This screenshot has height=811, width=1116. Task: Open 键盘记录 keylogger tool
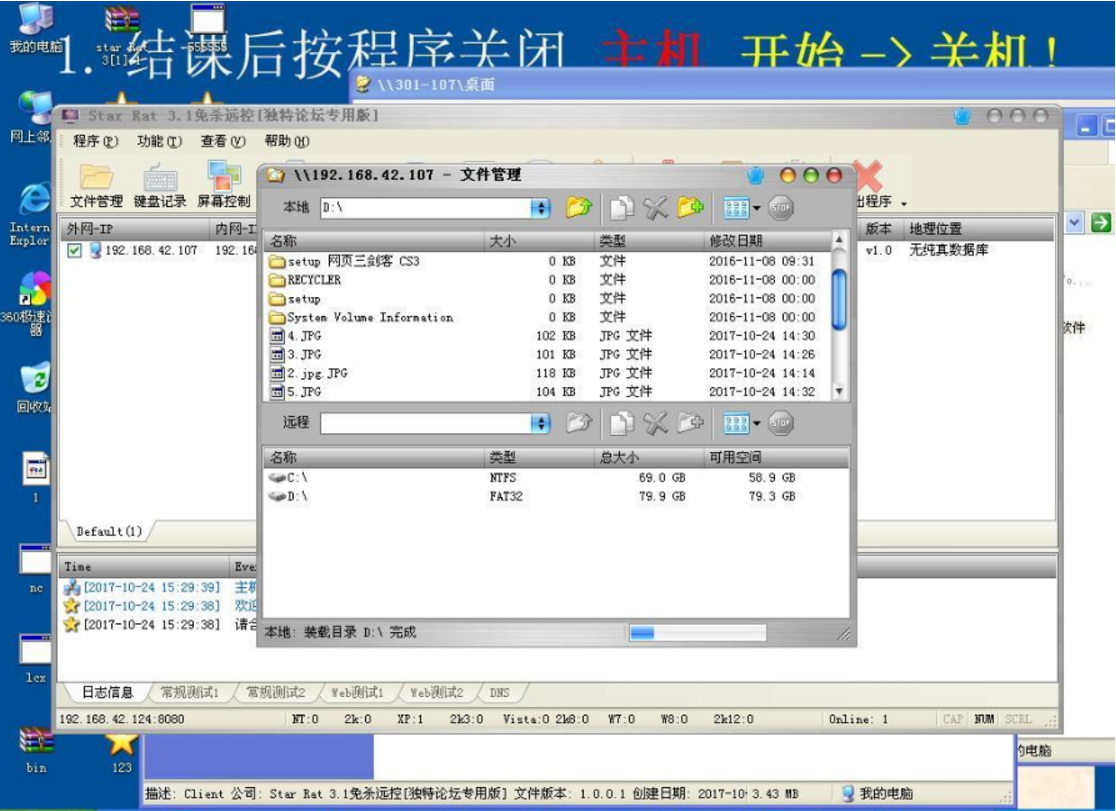coord(159,186)
